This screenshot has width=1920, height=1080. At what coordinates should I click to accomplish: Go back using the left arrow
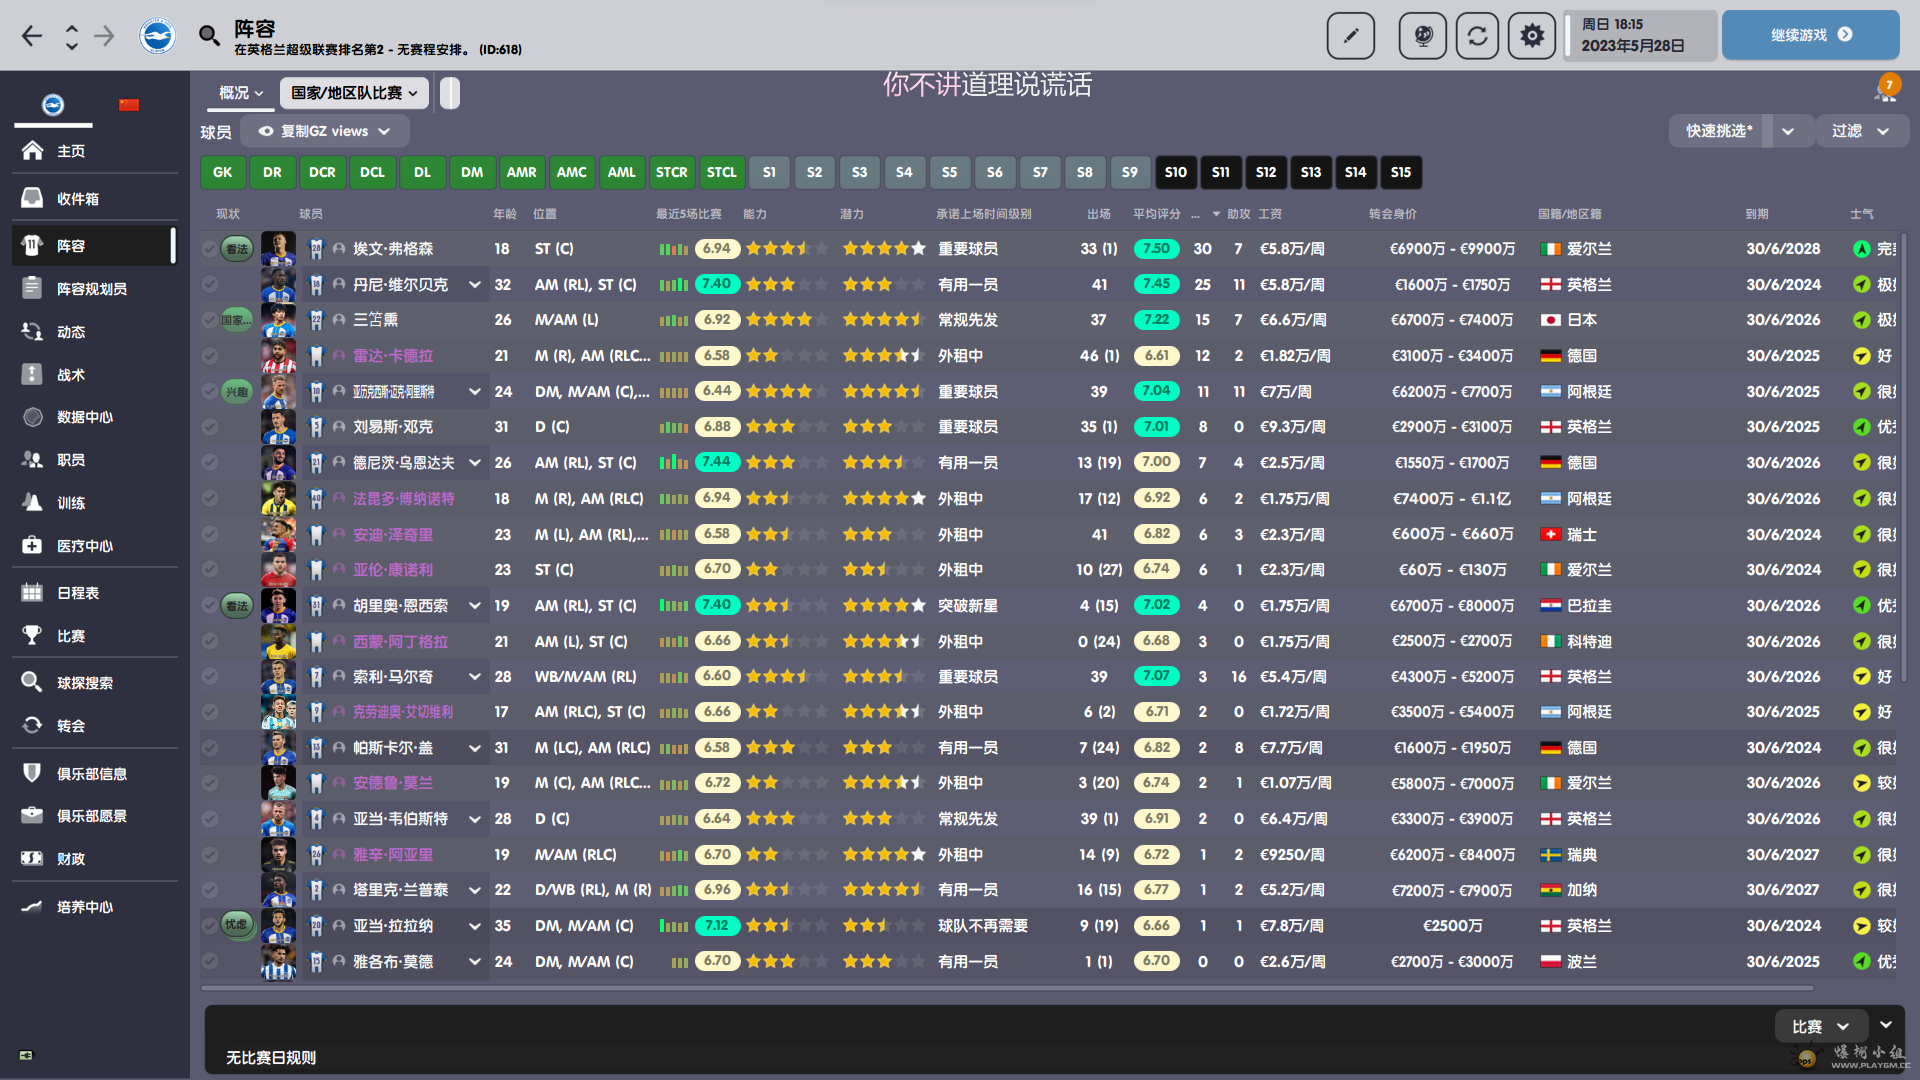point(32,36)
